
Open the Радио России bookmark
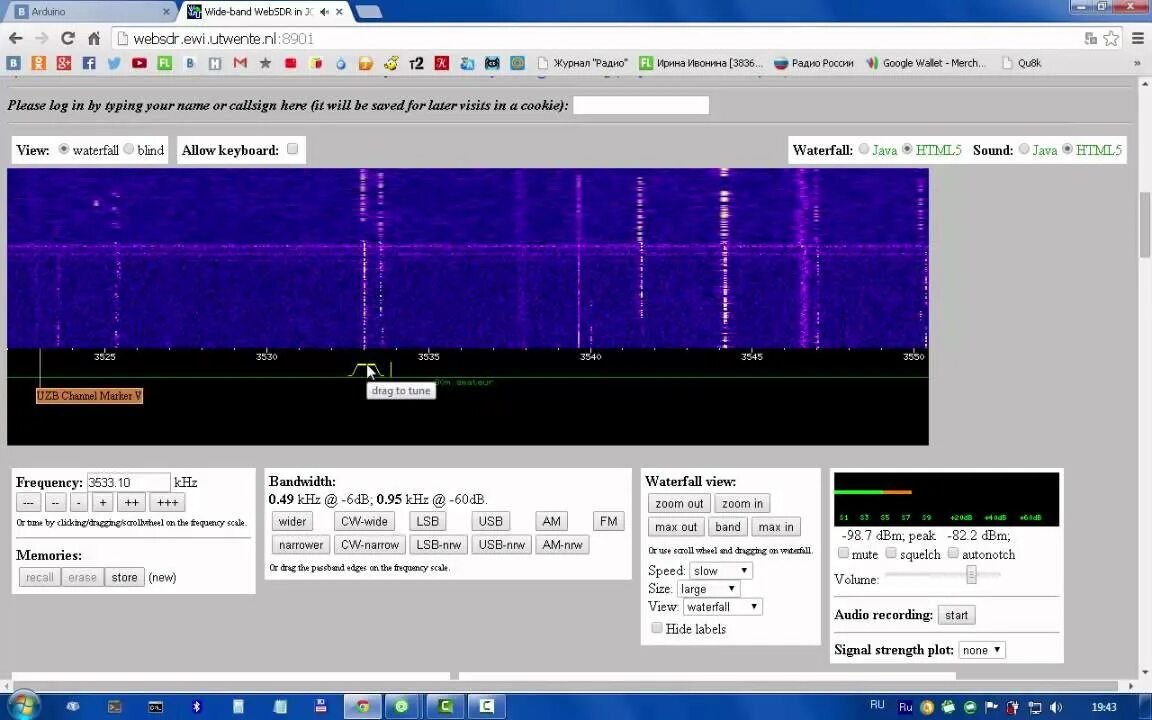(x=814, y=63)
